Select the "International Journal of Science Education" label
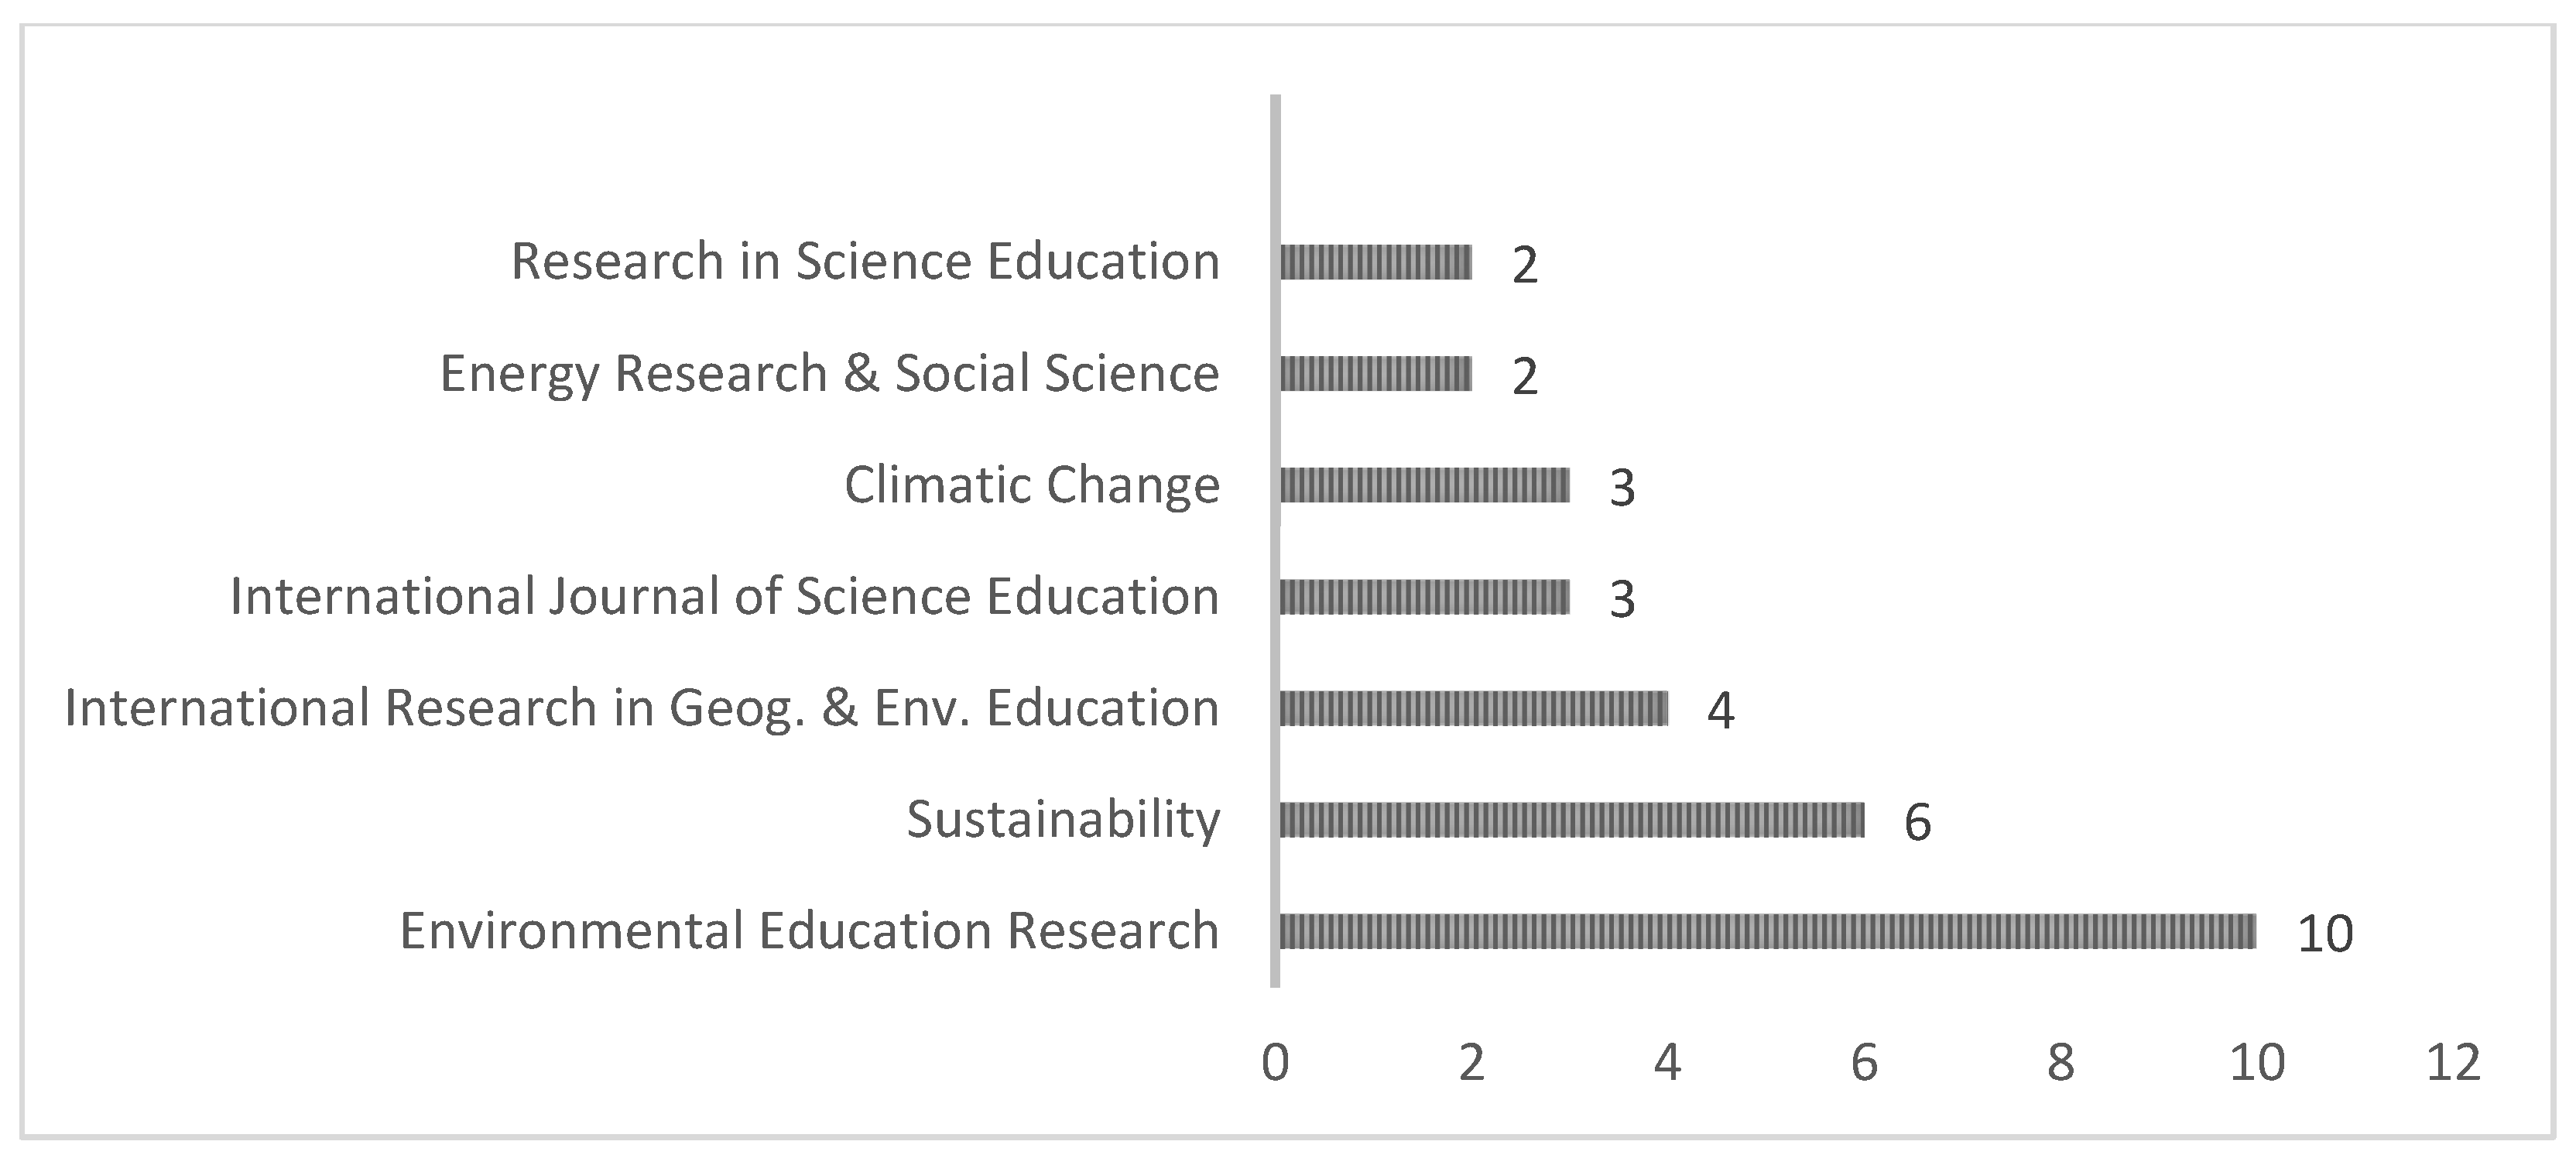Image resolution: width=2576 pixels, height=1155 pixels. point(724,596)
